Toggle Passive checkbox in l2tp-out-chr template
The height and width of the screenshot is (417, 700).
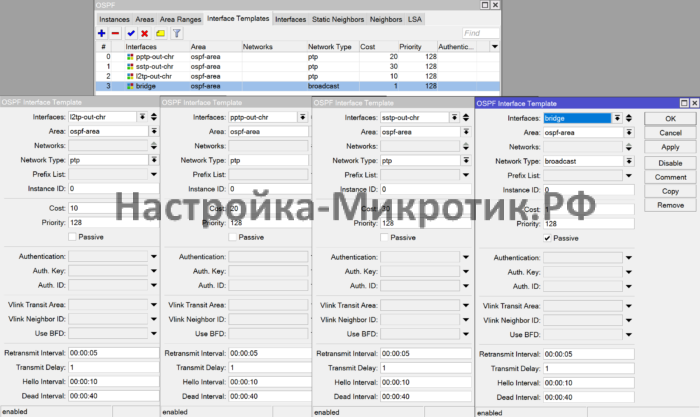pos(72,237)
